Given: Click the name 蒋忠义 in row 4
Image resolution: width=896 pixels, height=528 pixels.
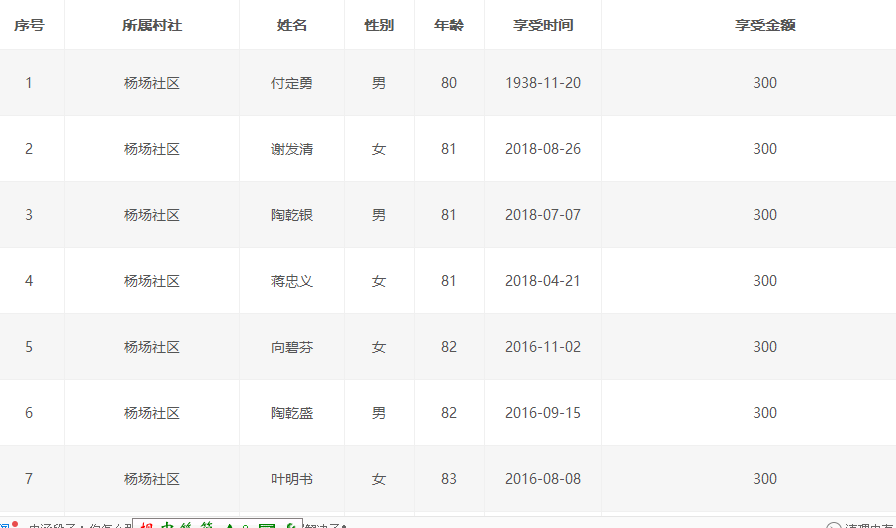Looking at the screenshot, I should [292, 281].
